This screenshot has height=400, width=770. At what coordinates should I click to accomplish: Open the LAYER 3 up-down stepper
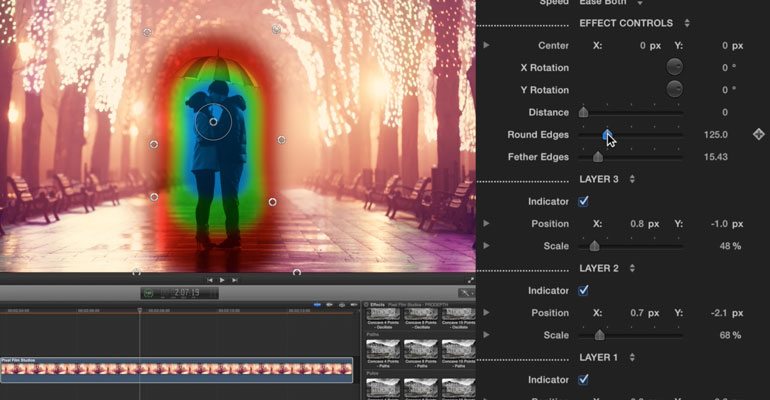click(x=632, y=179)
